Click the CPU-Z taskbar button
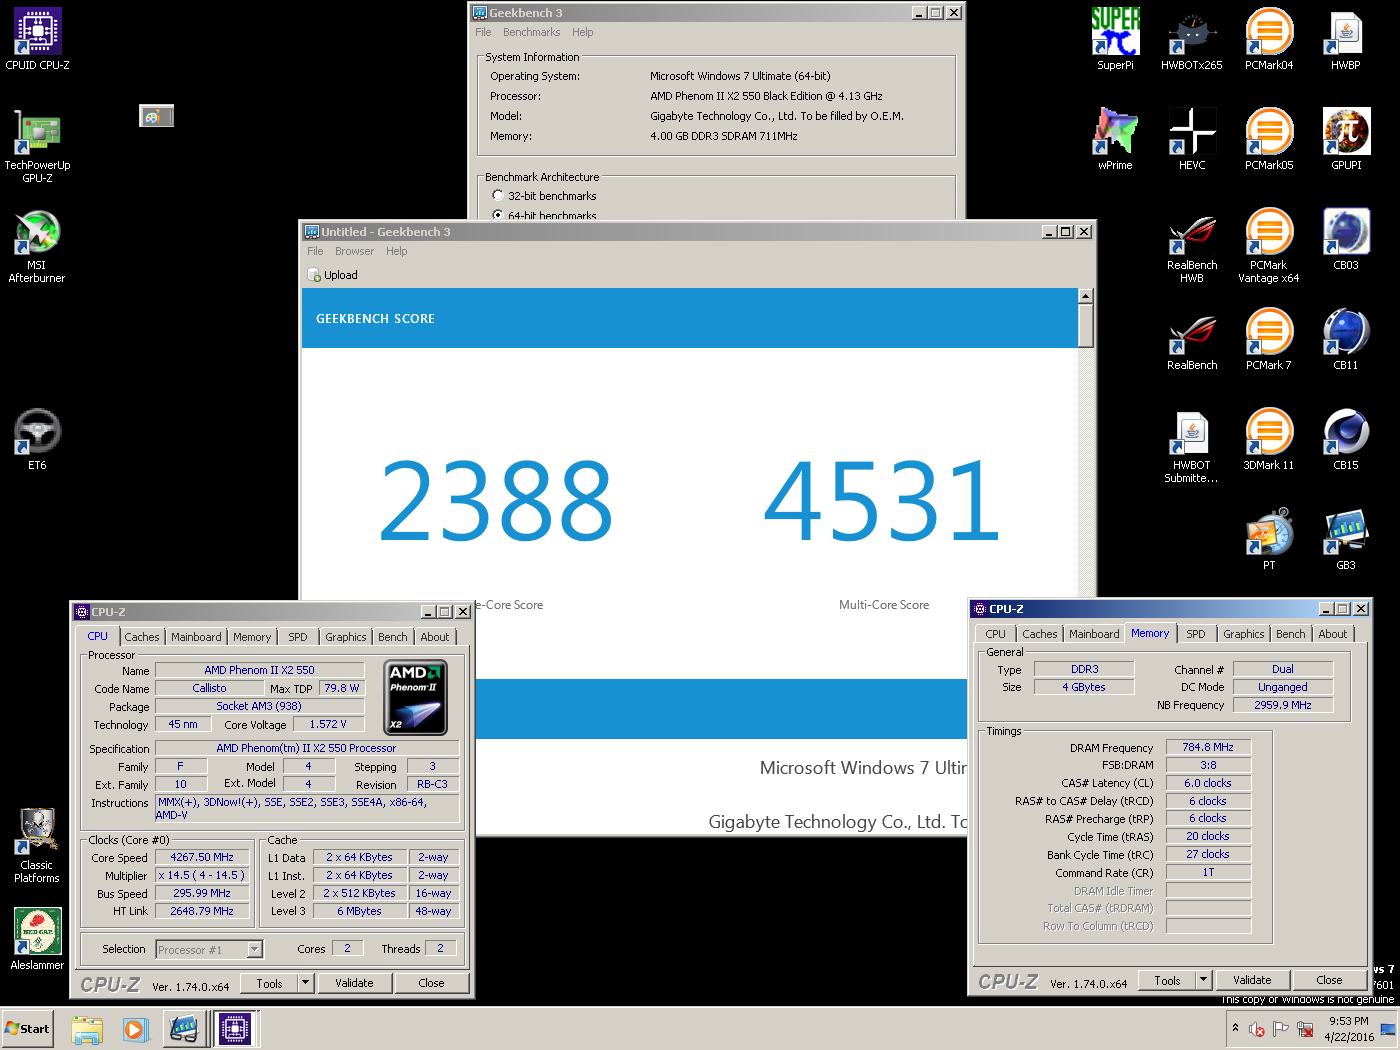This screenshot has width=1400, height=1050. coord(235,1029)
